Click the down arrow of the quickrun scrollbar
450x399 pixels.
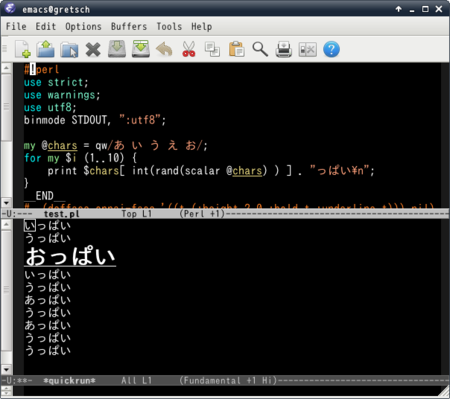click(x=6, y=369)
